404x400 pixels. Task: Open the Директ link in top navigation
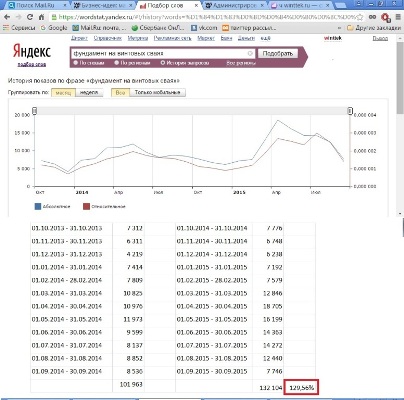click(x=79, y=38)
